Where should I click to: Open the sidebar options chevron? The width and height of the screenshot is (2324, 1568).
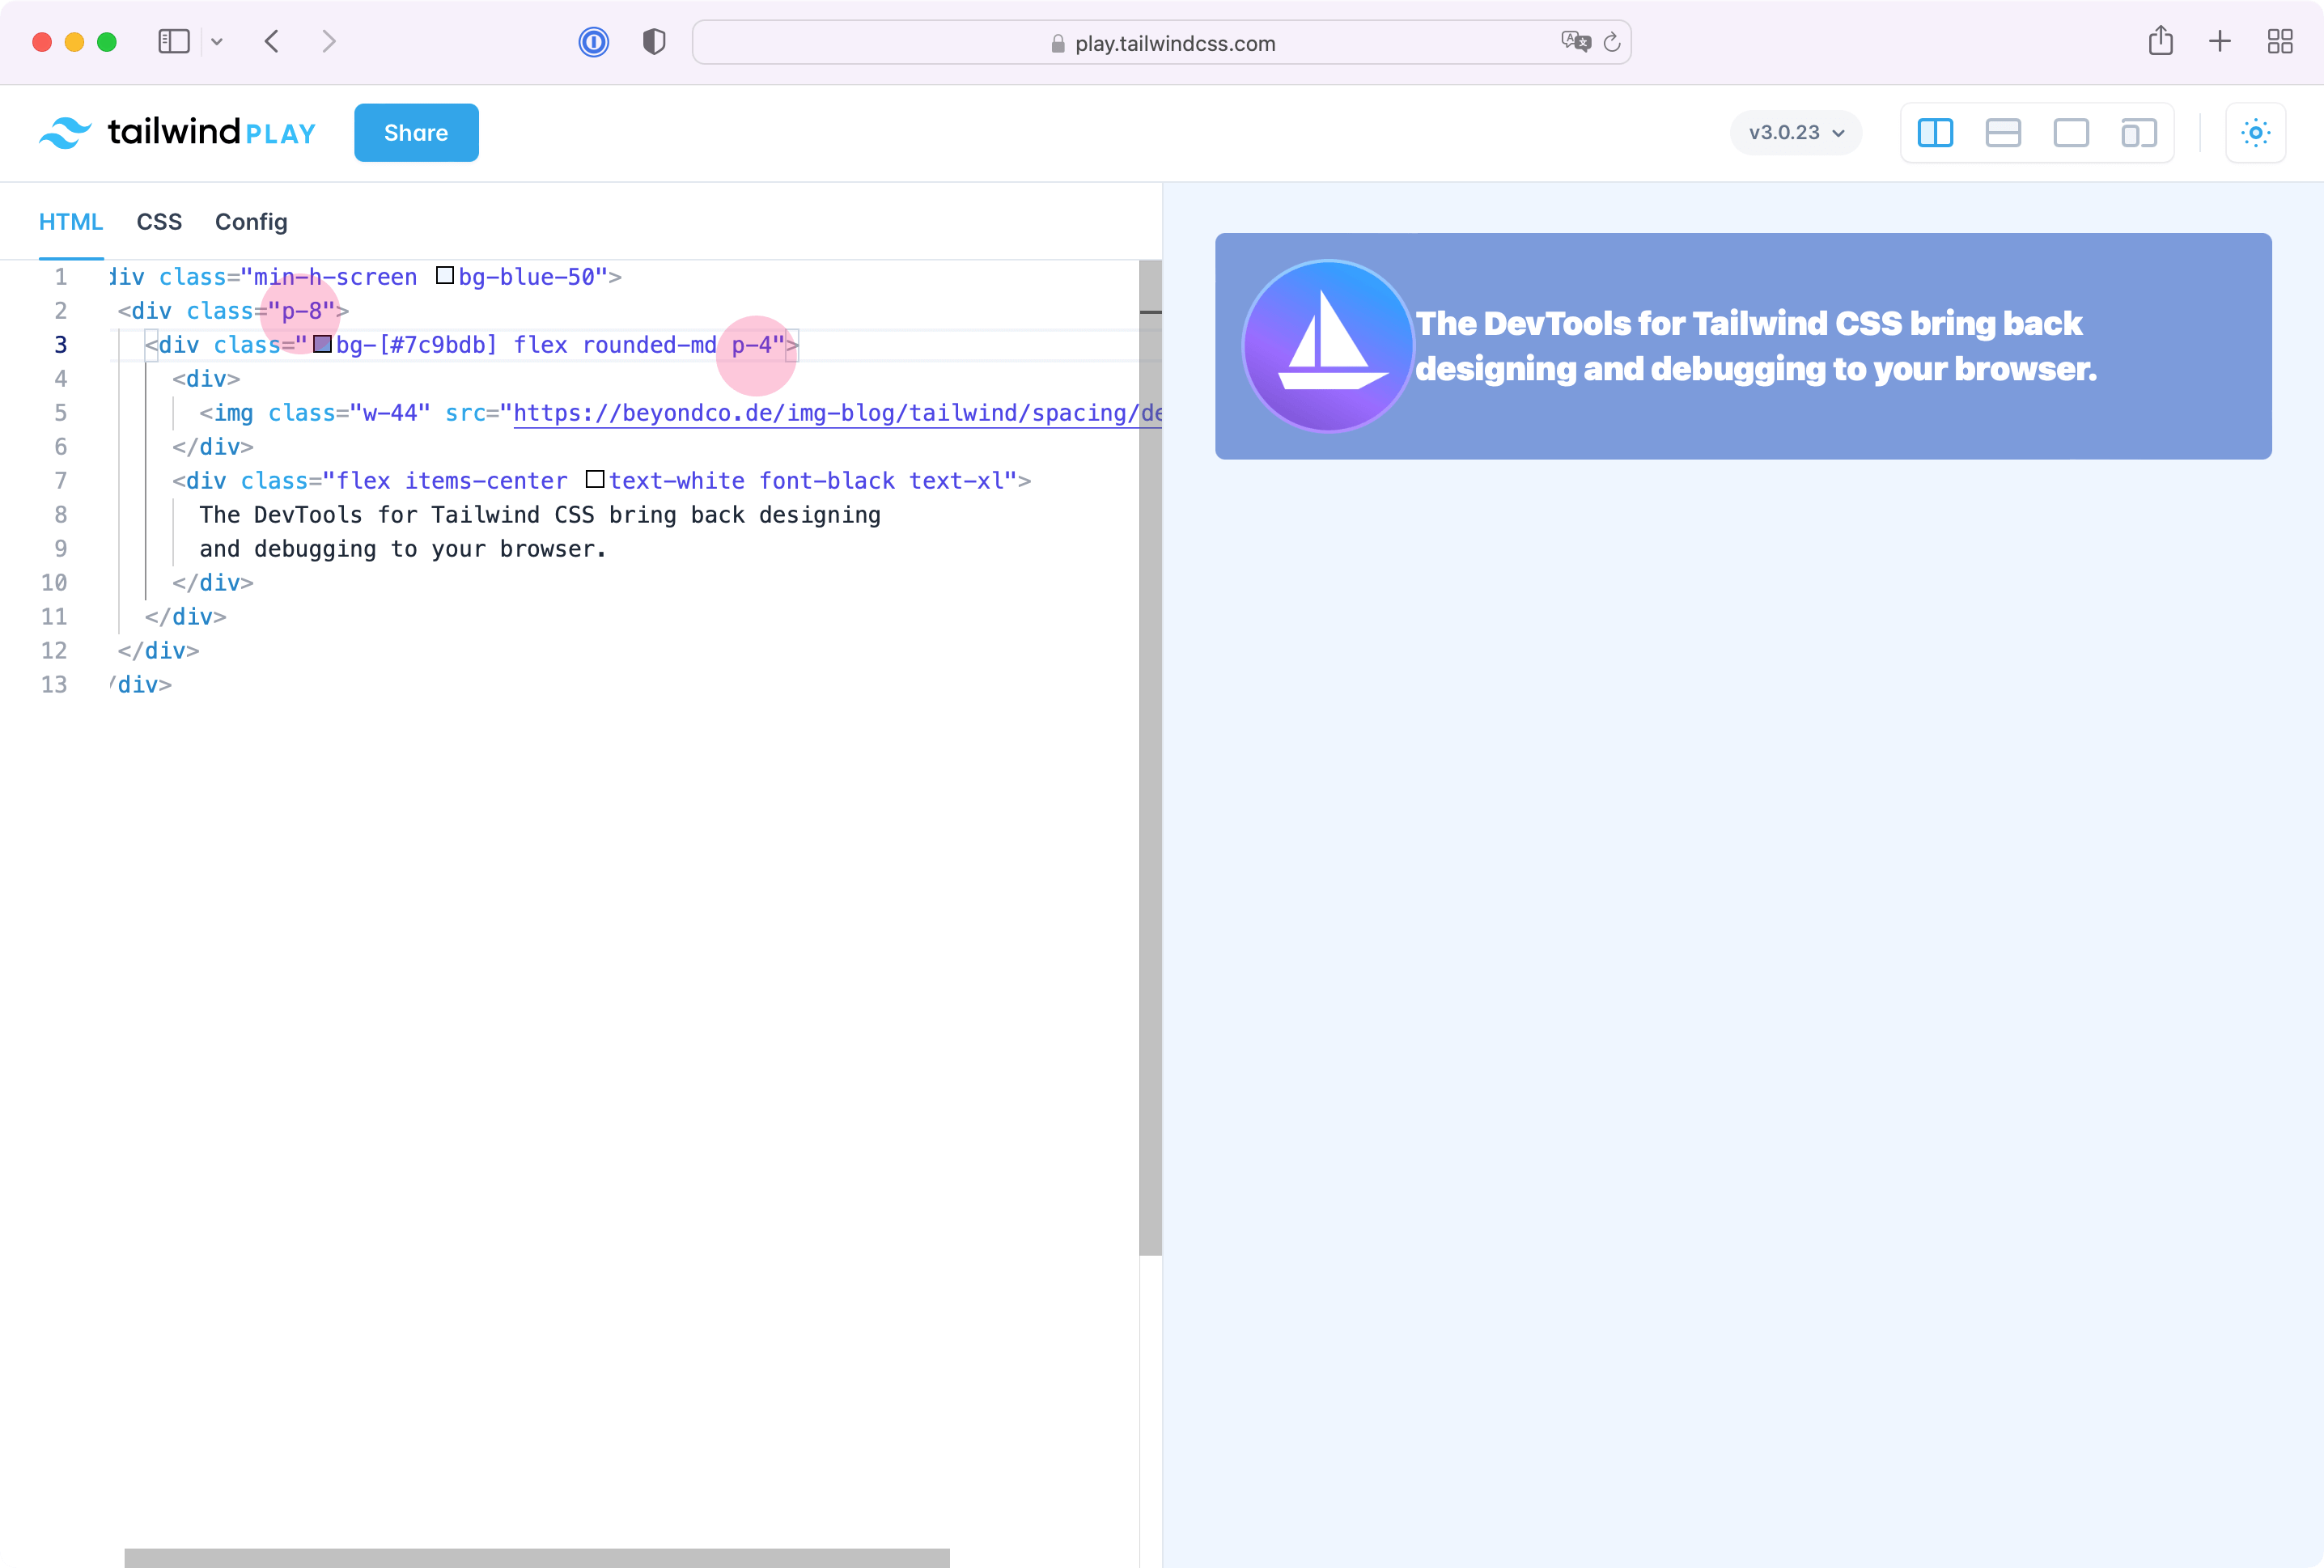click(x=218, y=42)
